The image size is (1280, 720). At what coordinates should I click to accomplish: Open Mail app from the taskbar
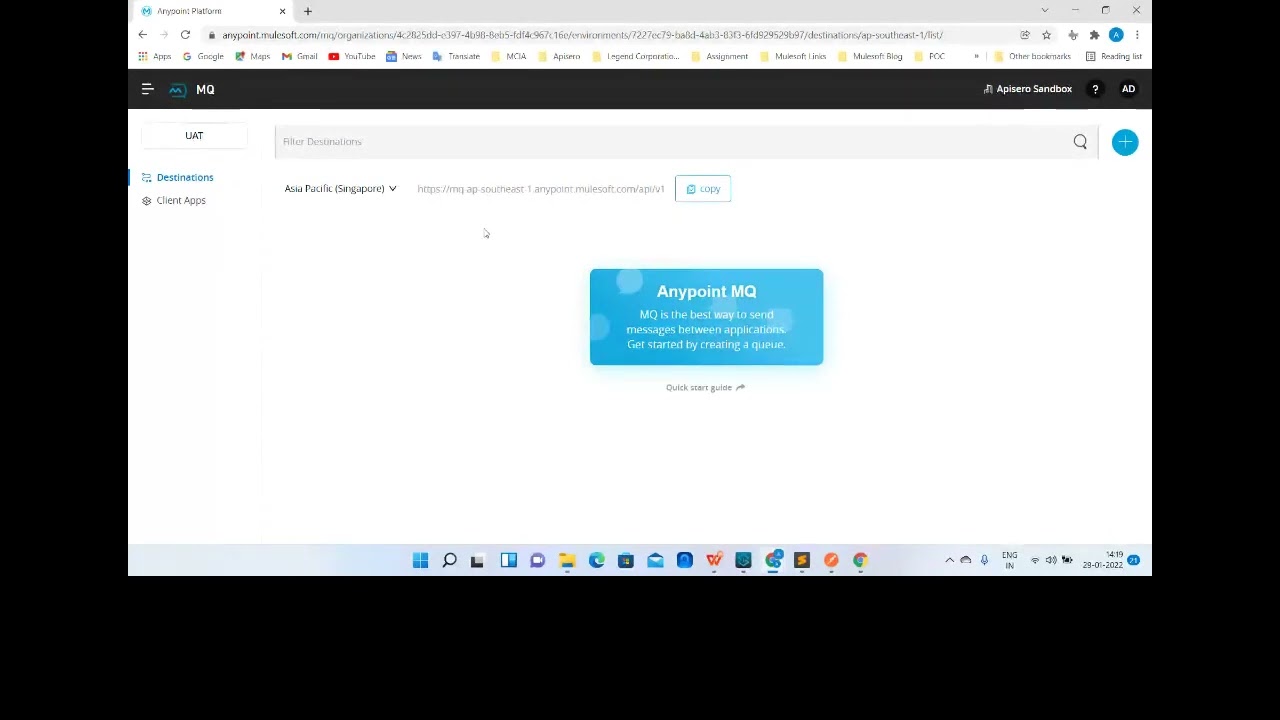point(655,560)
